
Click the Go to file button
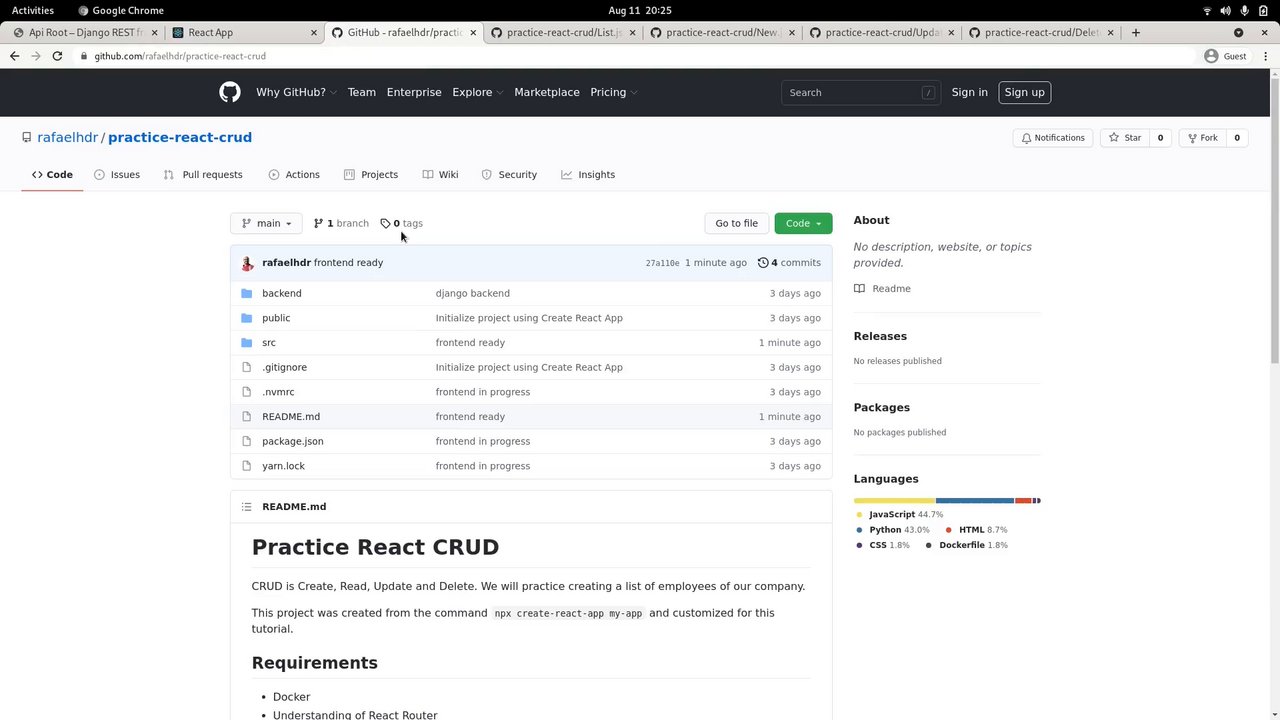[736, 223]
